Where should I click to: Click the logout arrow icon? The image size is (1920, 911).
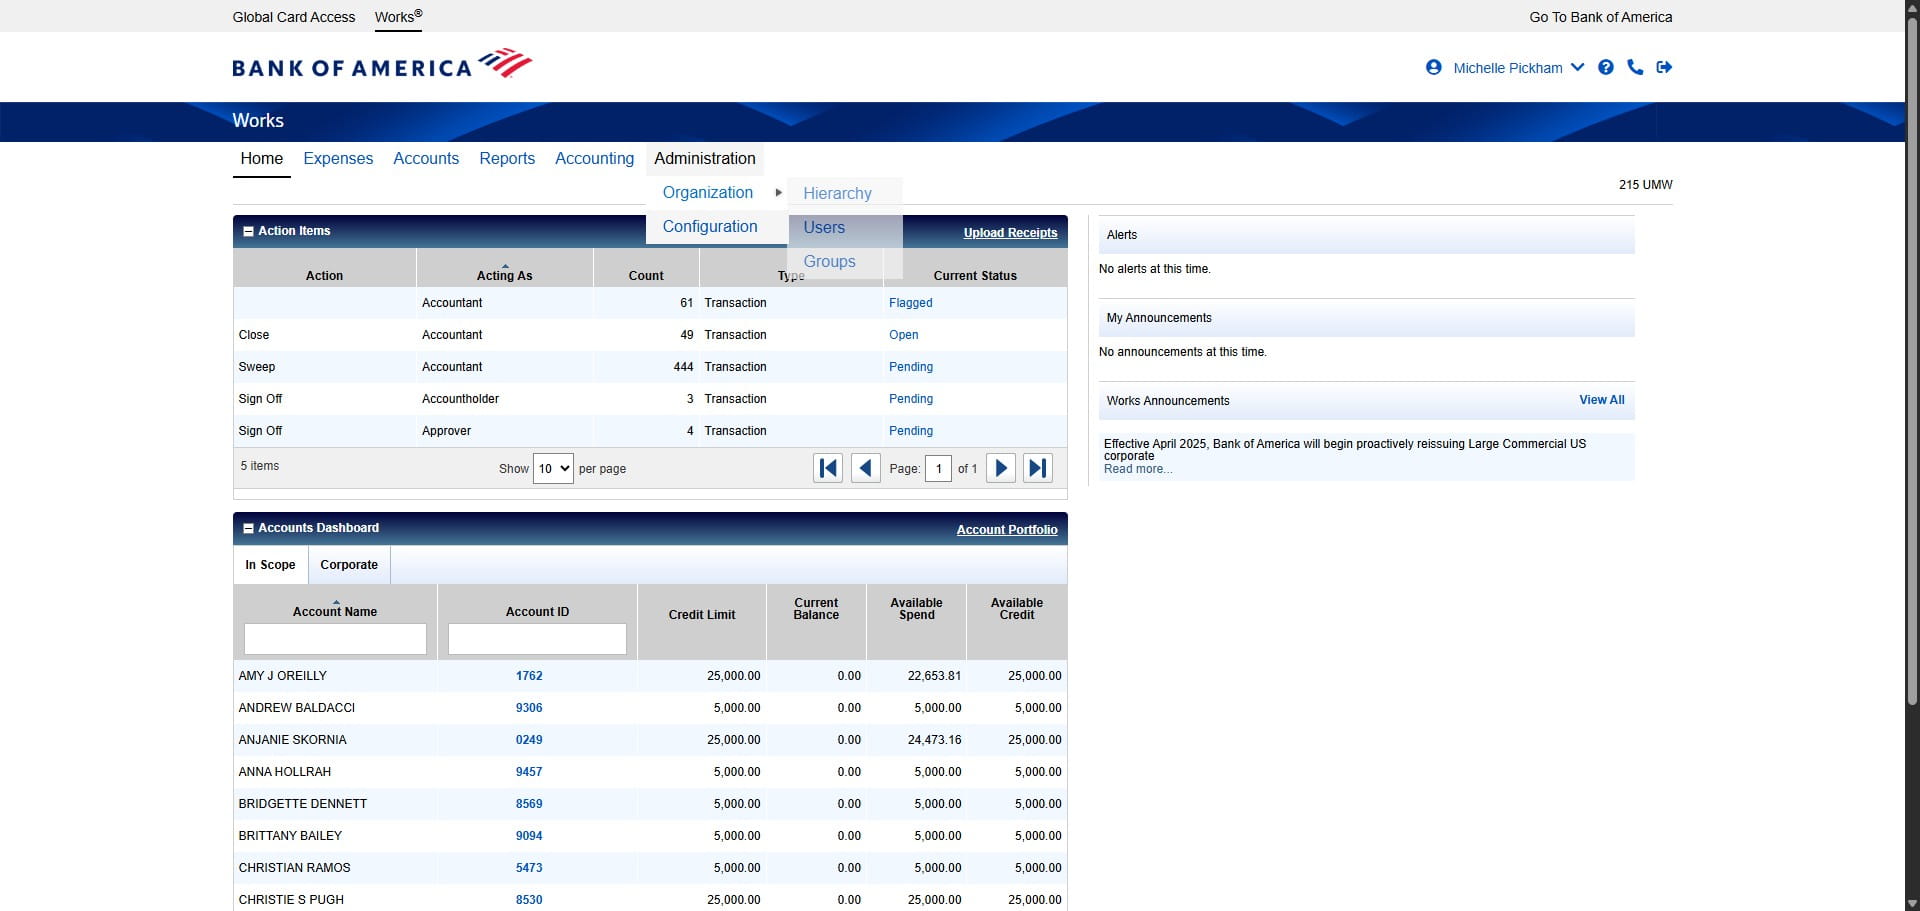1664,67
